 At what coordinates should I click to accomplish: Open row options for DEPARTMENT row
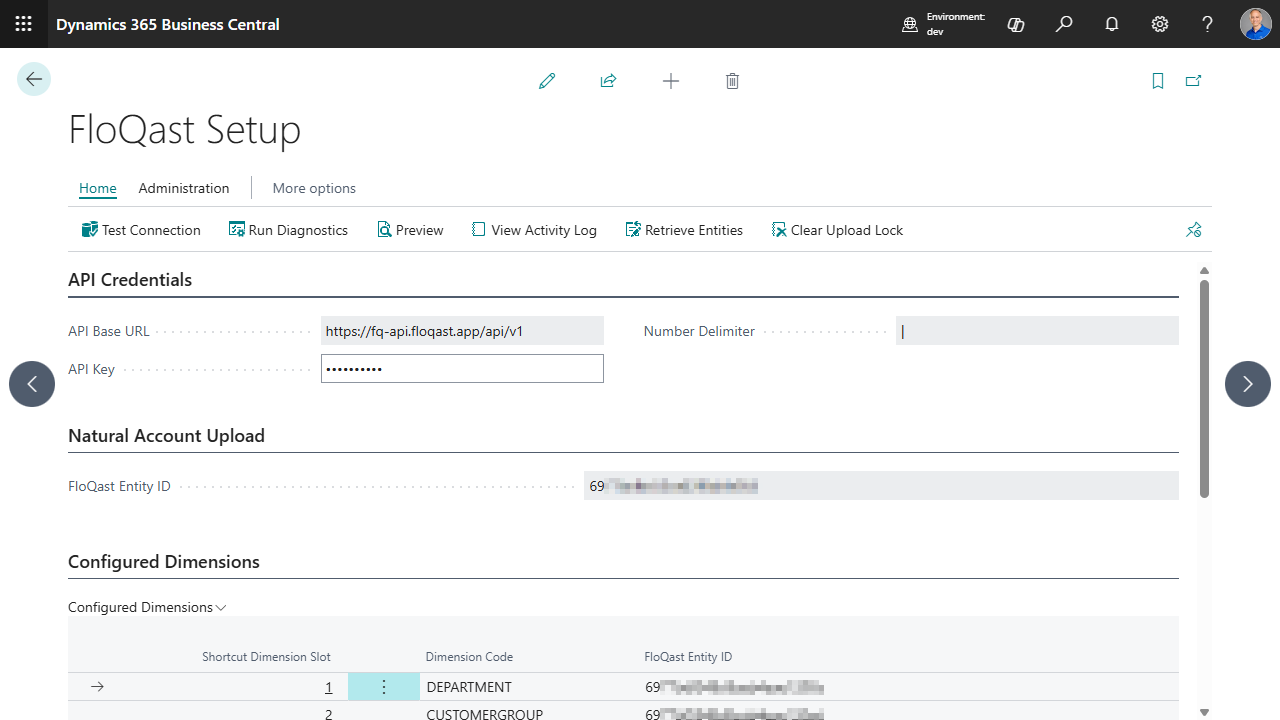point(384,687)
